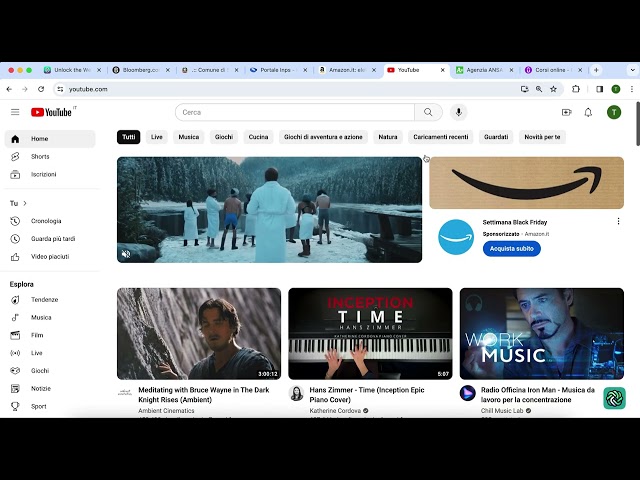The height and width of the screenshot is (480, 640).
Task: Open the YouTube account avatar menu
Action: [x=613, y=112]
